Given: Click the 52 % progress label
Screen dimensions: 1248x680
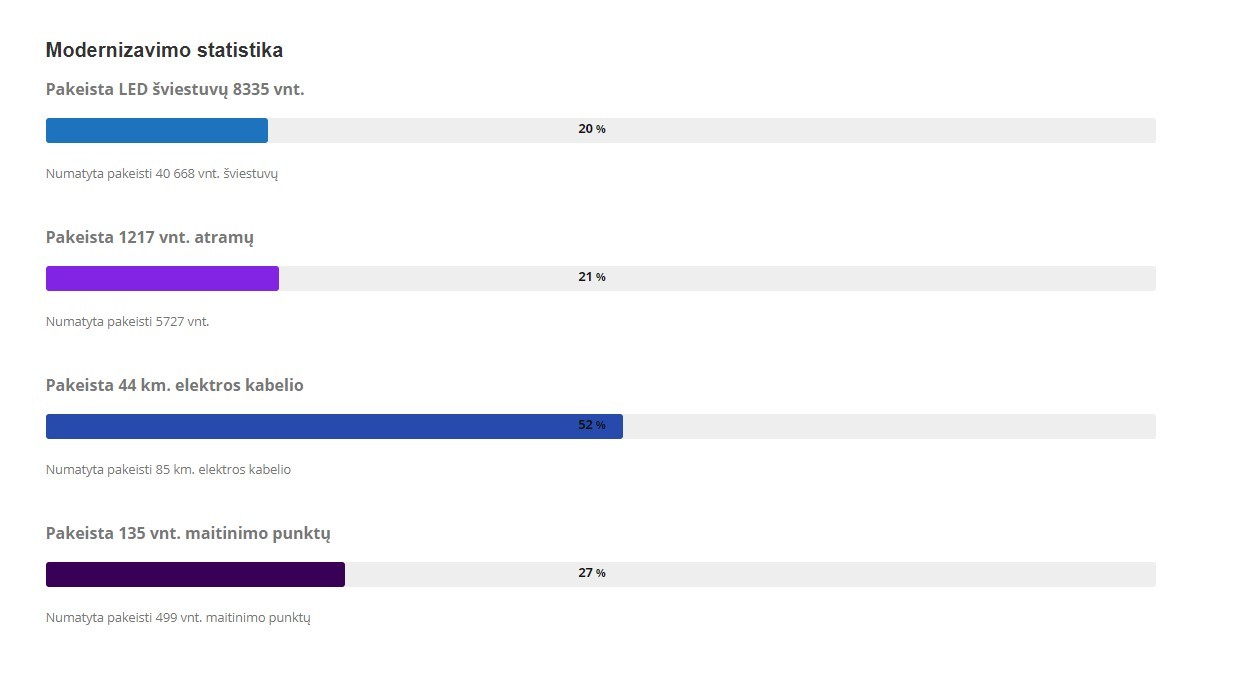Looking at the screenshot, I should 591,425.
